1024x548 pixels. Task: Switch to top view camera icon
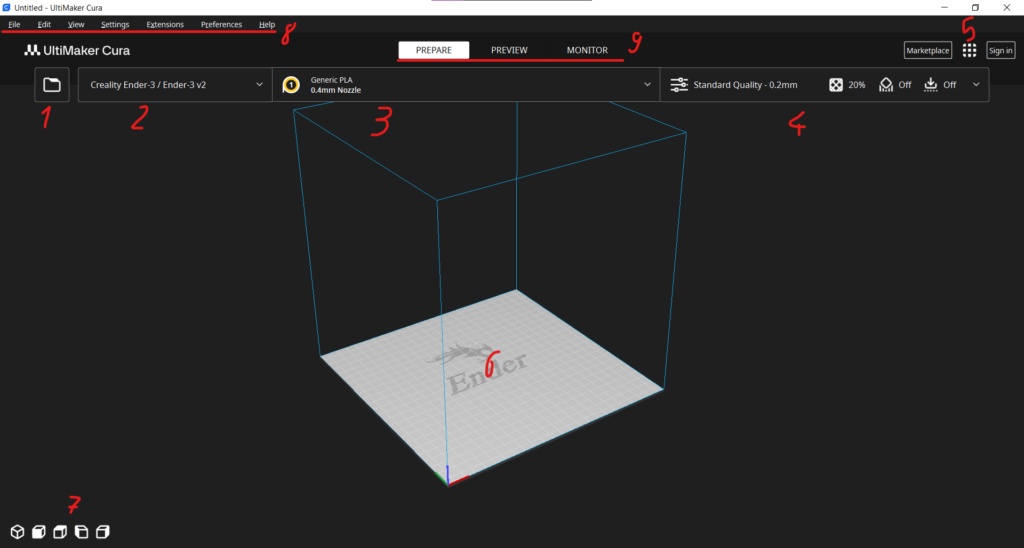coord(60,532)
